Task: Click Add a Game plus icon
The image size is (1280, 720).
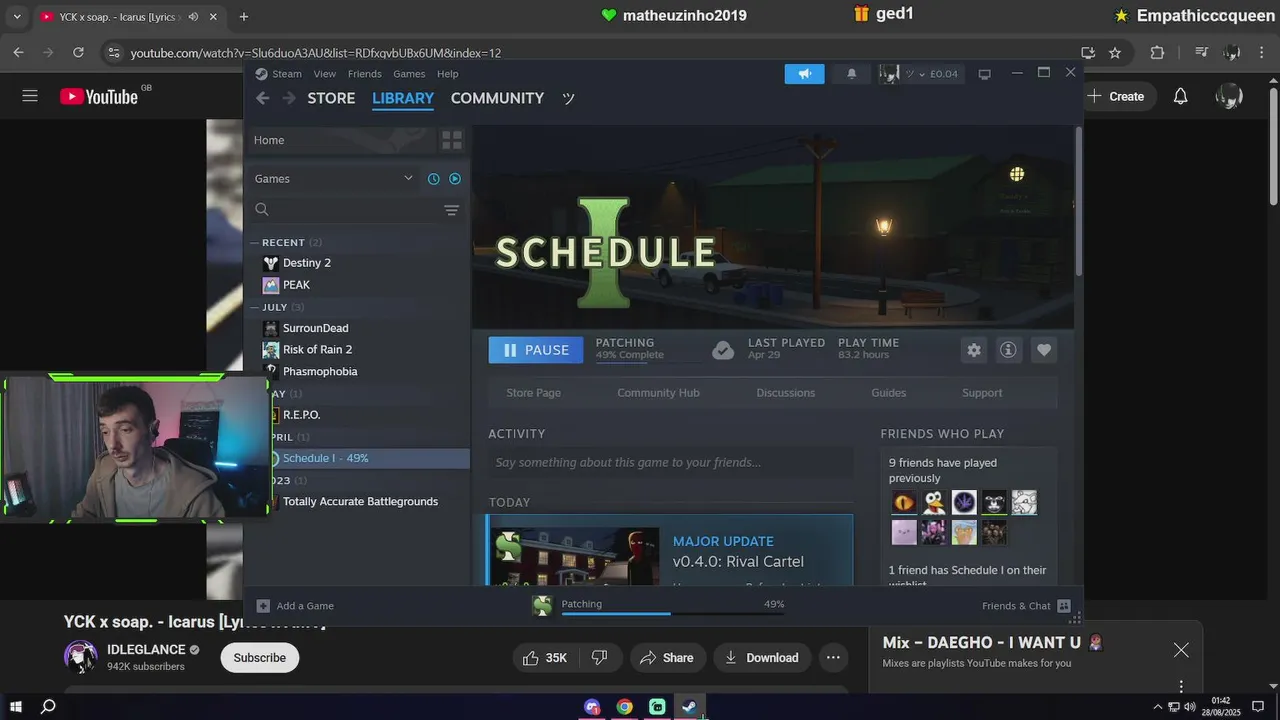Action: pyautogui.click(x=263, y=606)
